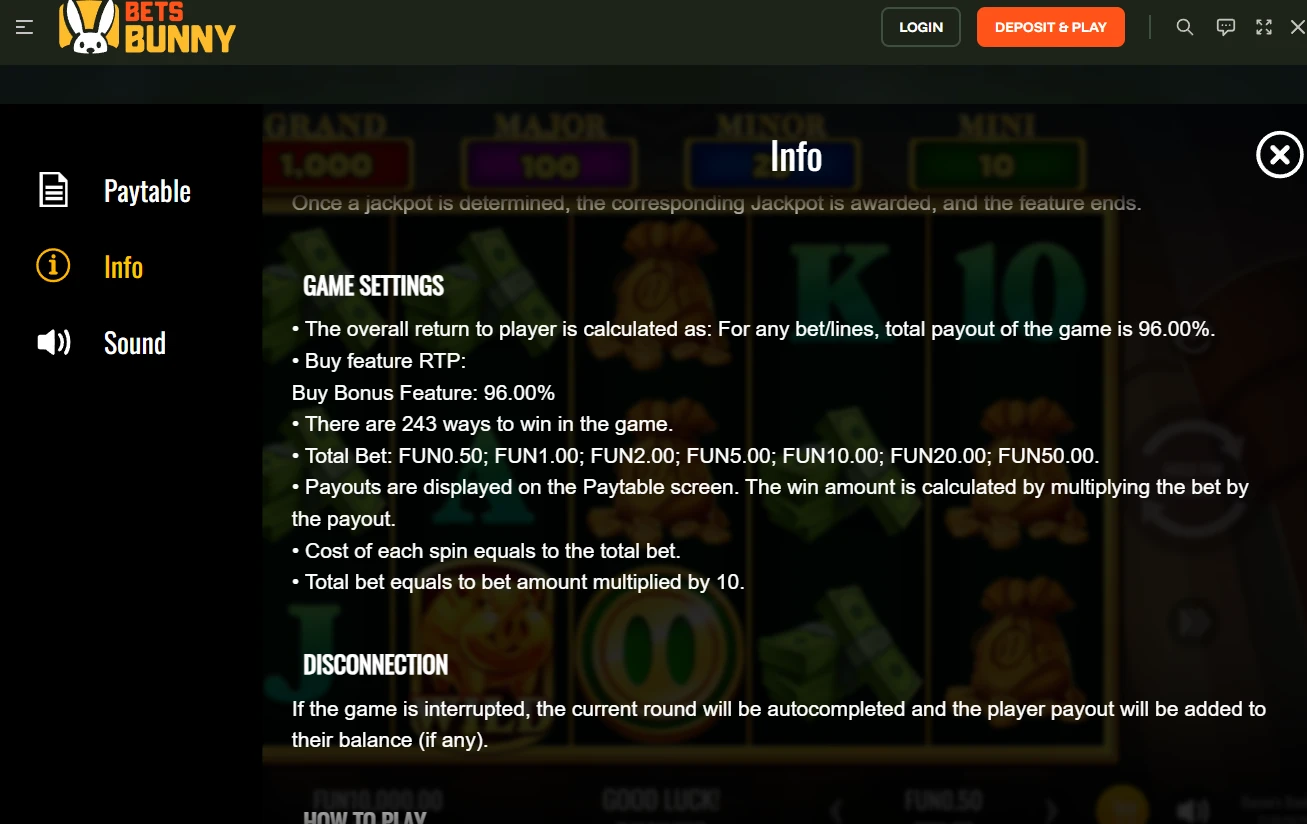The width and height of the screenshot is (1307, 824).
Task: Click the Info circle icon in the sidebar
Action: (53, 266)
